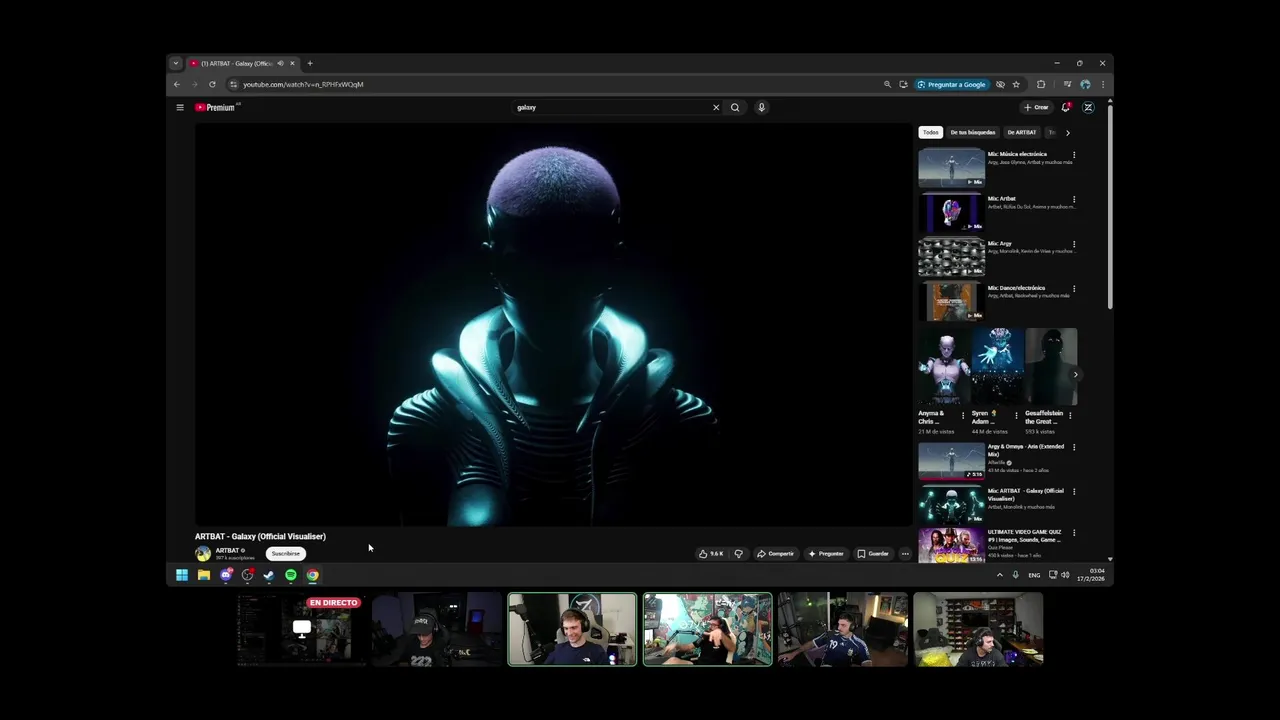Open ARTBAT channel avatar
The image size is (1280, 720).
[203, 553]
